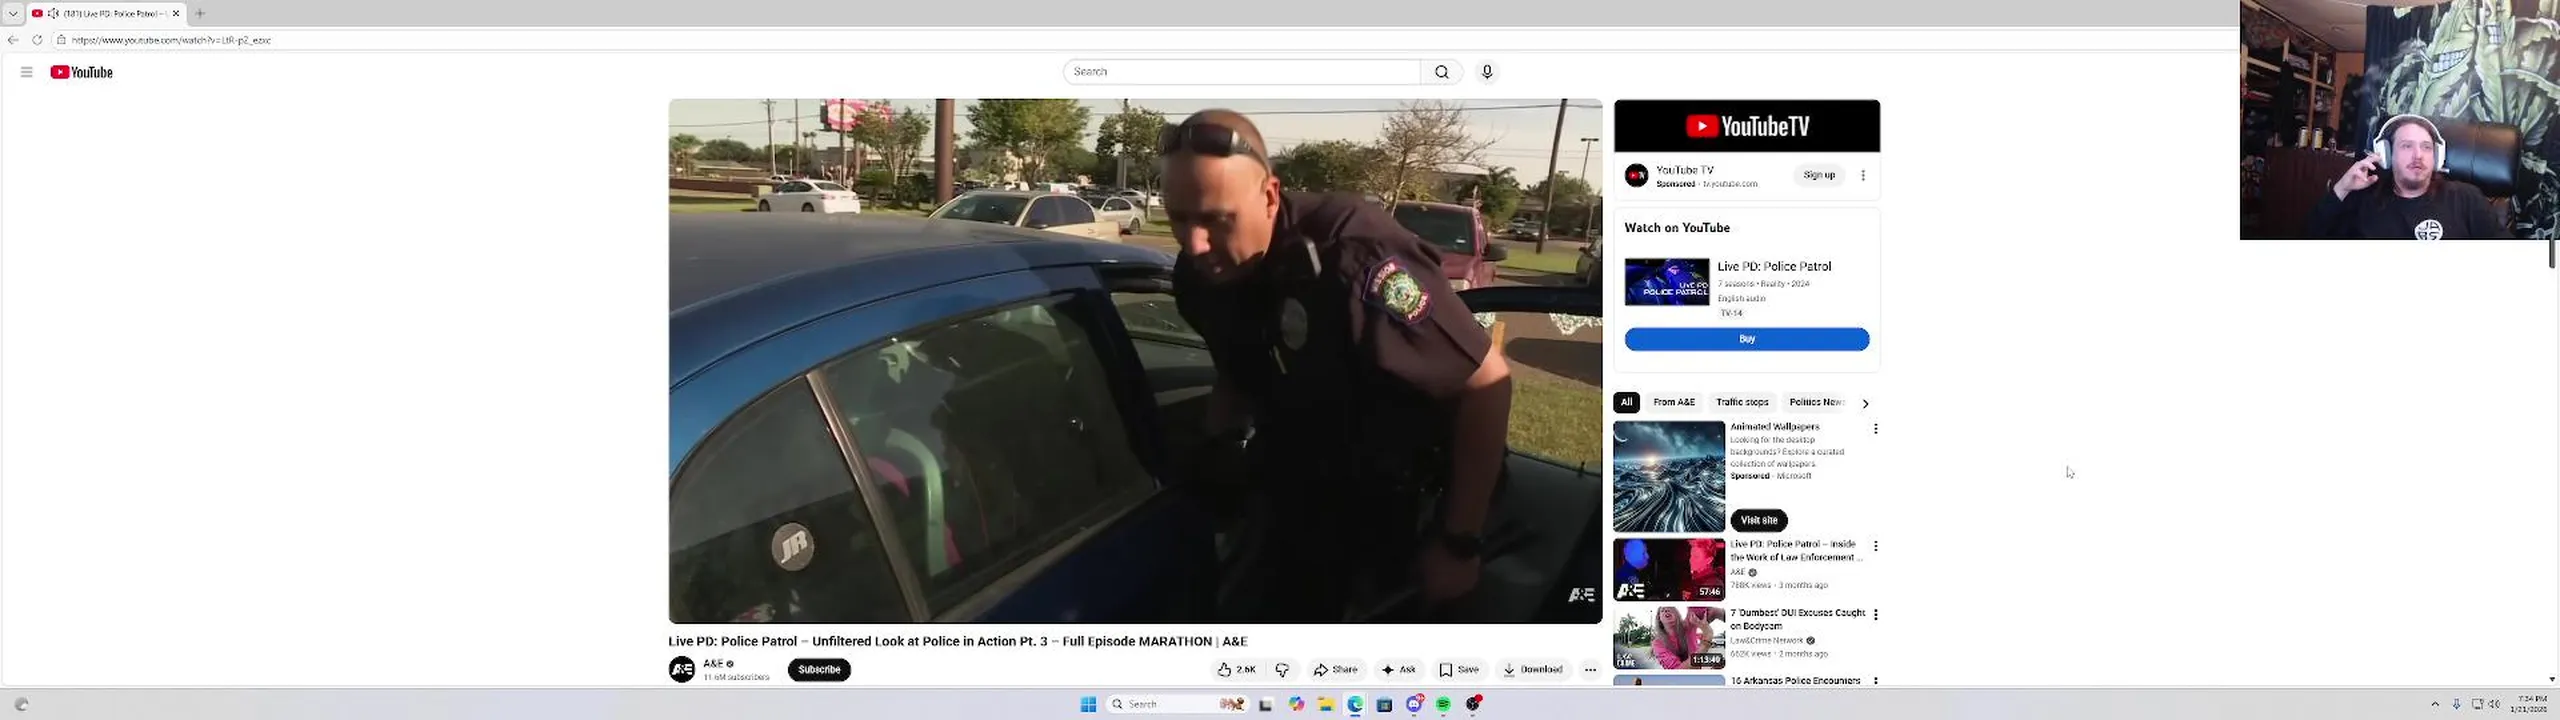
Task: Open File Explorer from the taskbar
Action: tap(1325, 704)
